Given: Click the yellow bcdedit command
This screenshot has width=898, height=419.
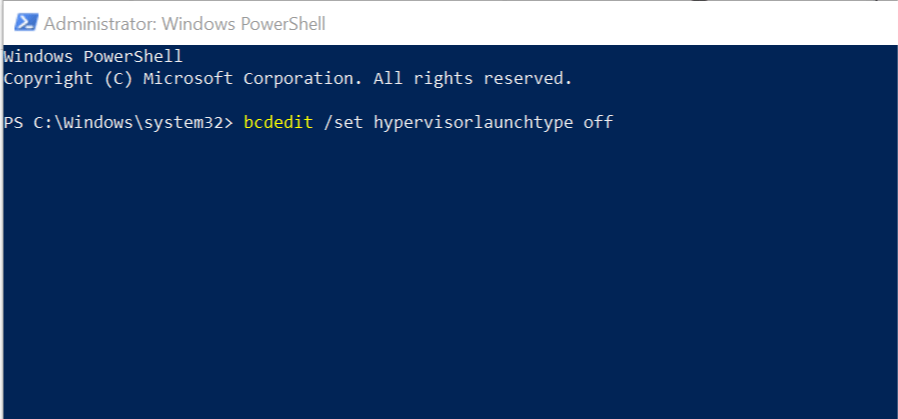Looking at the screenshot, I should click(278, 122).
